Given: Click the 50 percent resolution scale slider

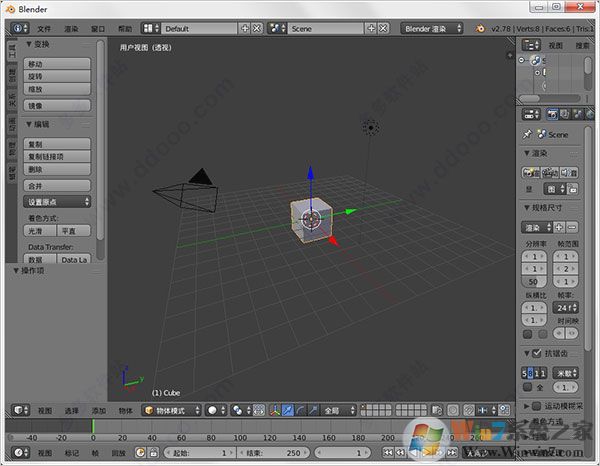Looking at the screenshot, I should click(x=533, y=283).
